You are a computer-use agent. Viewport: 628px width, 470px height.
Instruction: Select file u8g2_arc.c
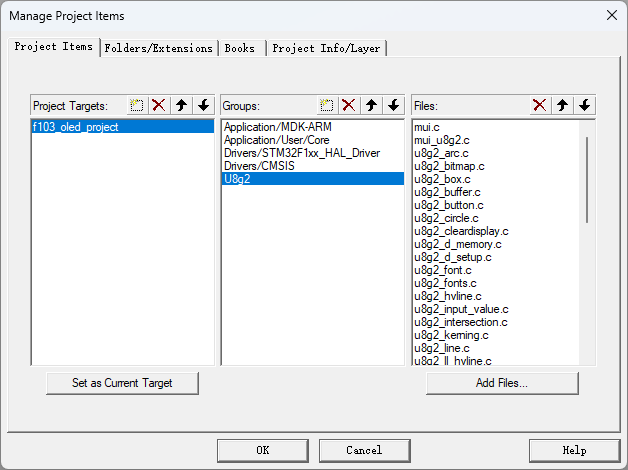(496, 153)
